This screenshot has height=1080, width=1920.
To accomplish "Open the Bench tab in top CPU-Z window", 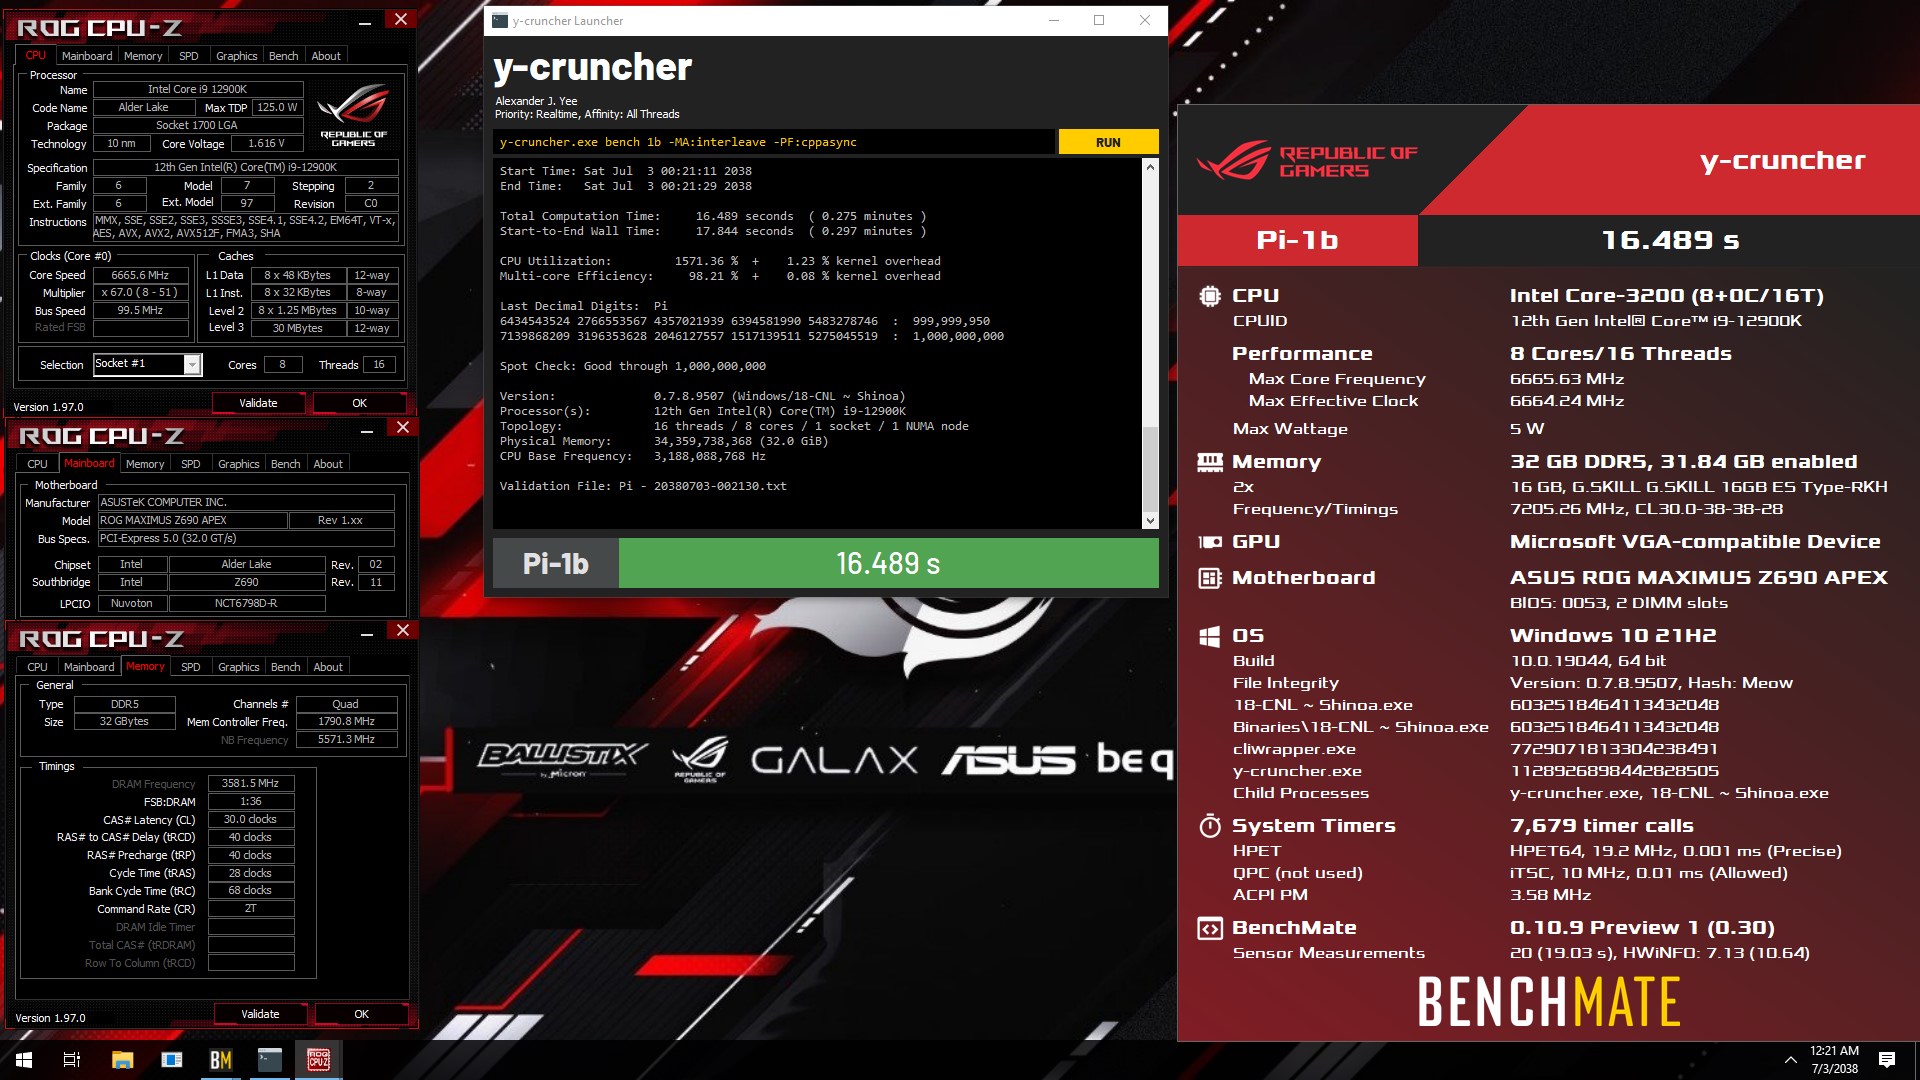I will [x=284, y=56].
